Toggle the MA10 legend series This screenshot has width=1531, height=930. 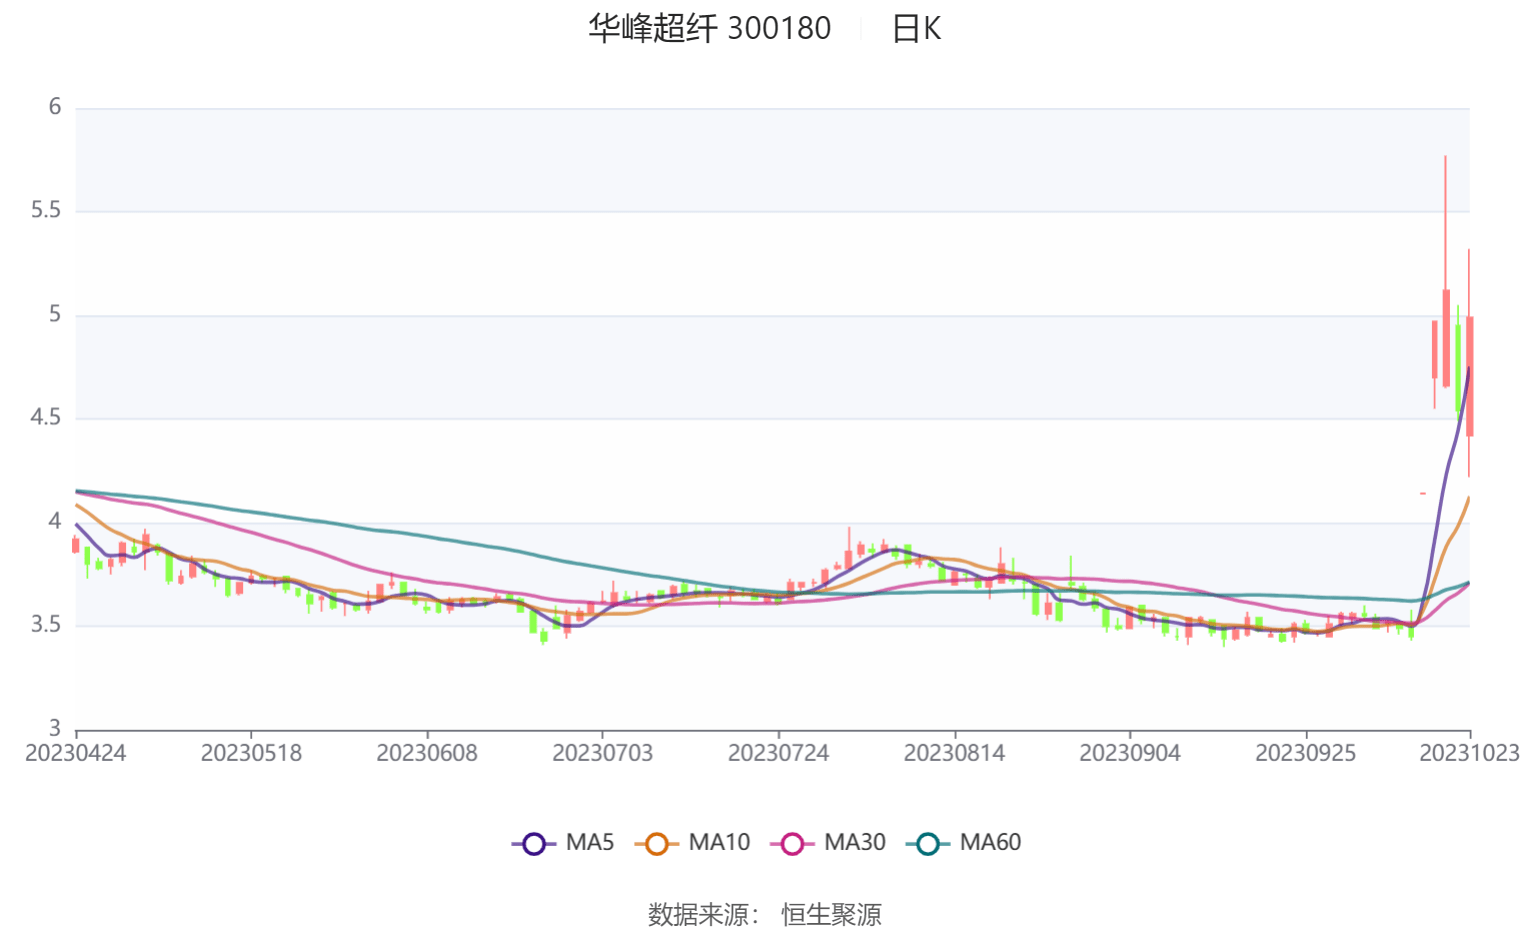692,843
